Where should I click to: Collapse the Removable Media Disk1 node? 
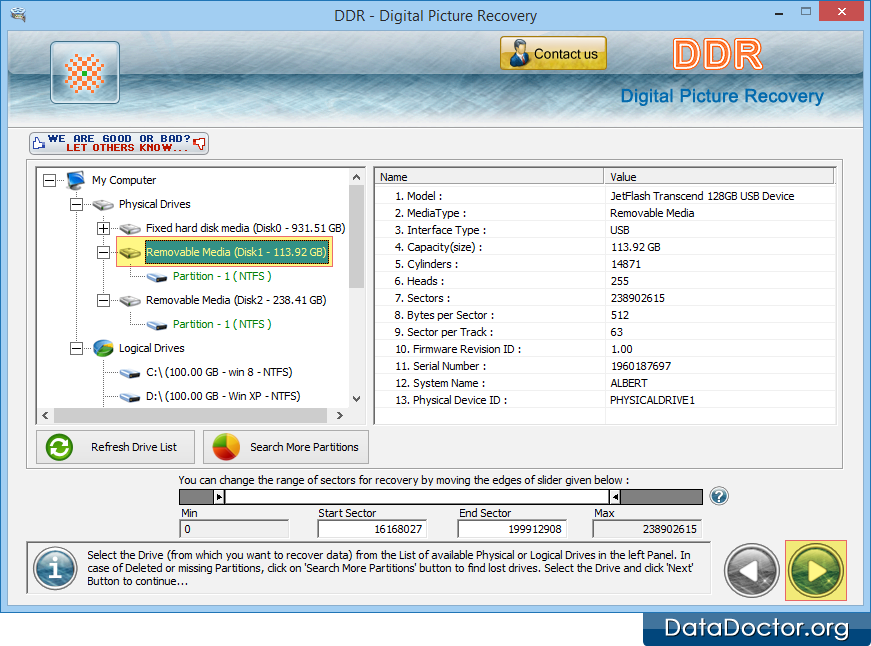click(103, 252)
